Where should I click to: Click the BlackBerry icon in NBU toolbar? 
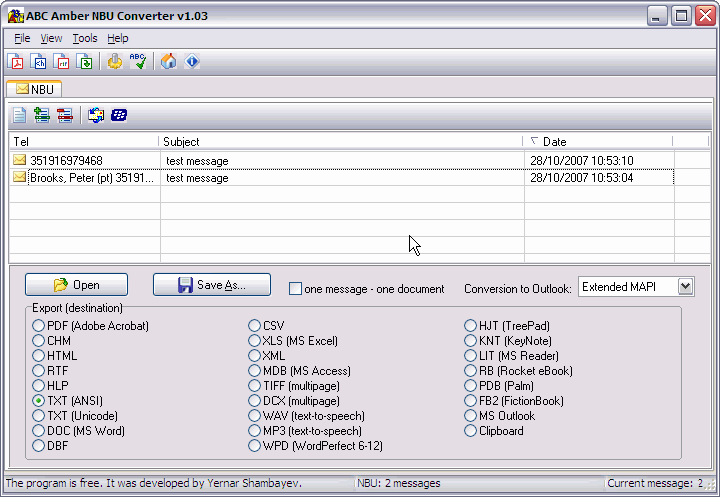pos(119,115)
